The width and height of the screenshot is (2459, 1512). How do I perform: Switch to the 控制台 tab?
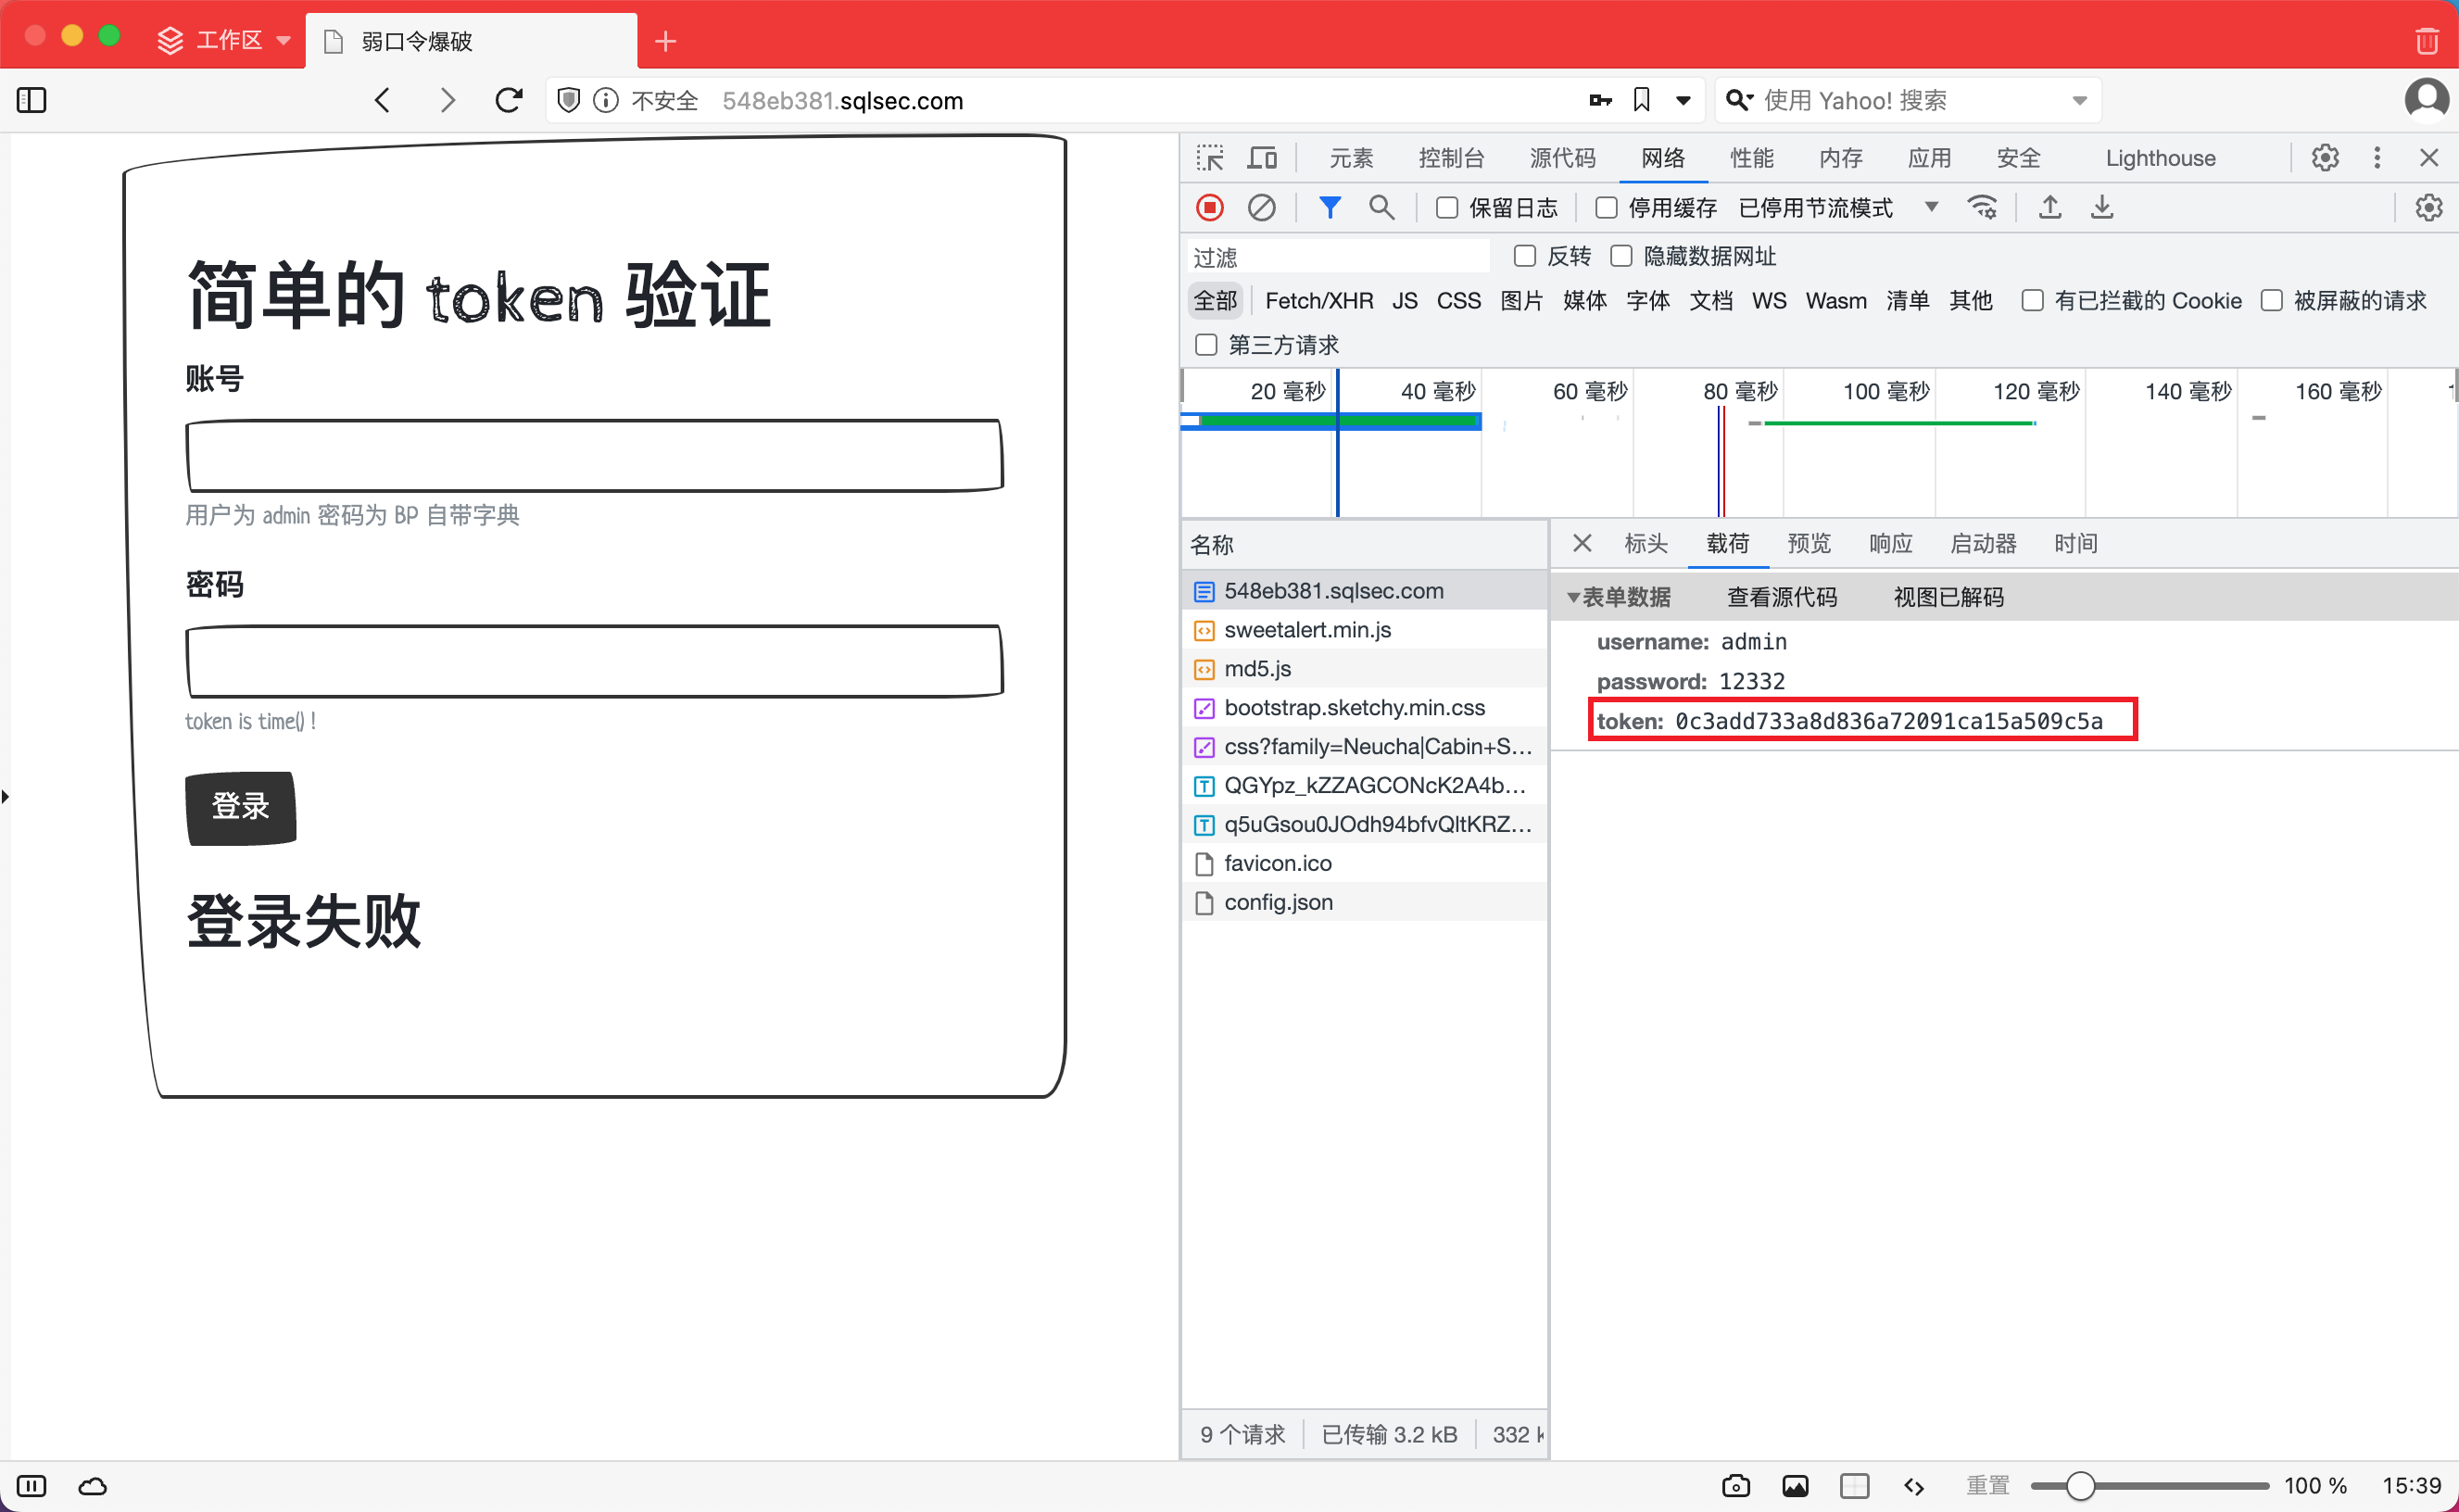click(x=1451, y=158)
